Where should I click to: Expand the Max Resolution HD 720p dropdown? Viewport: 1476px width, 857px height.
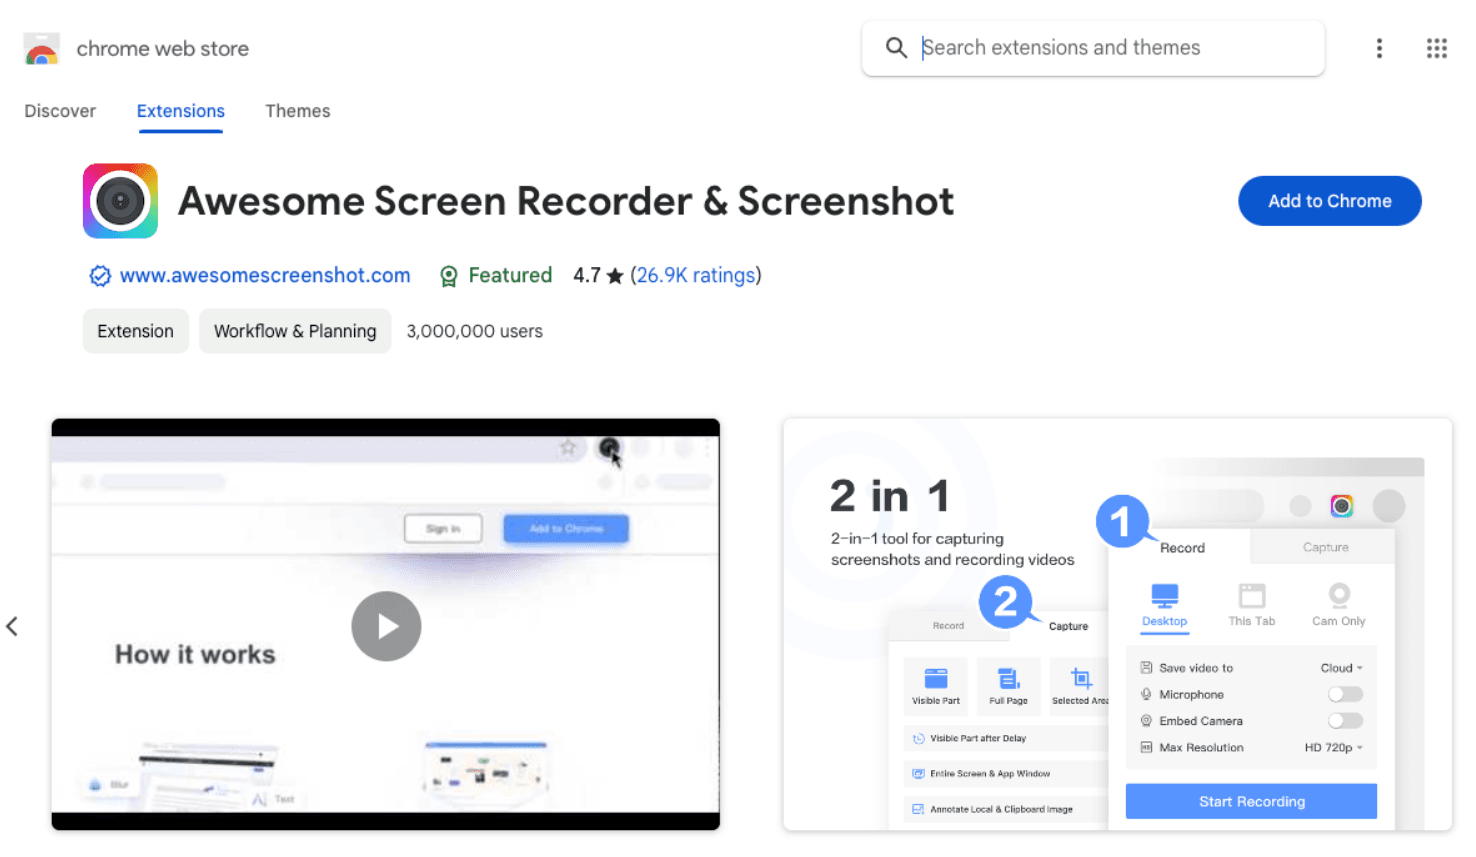(1333, 748)
